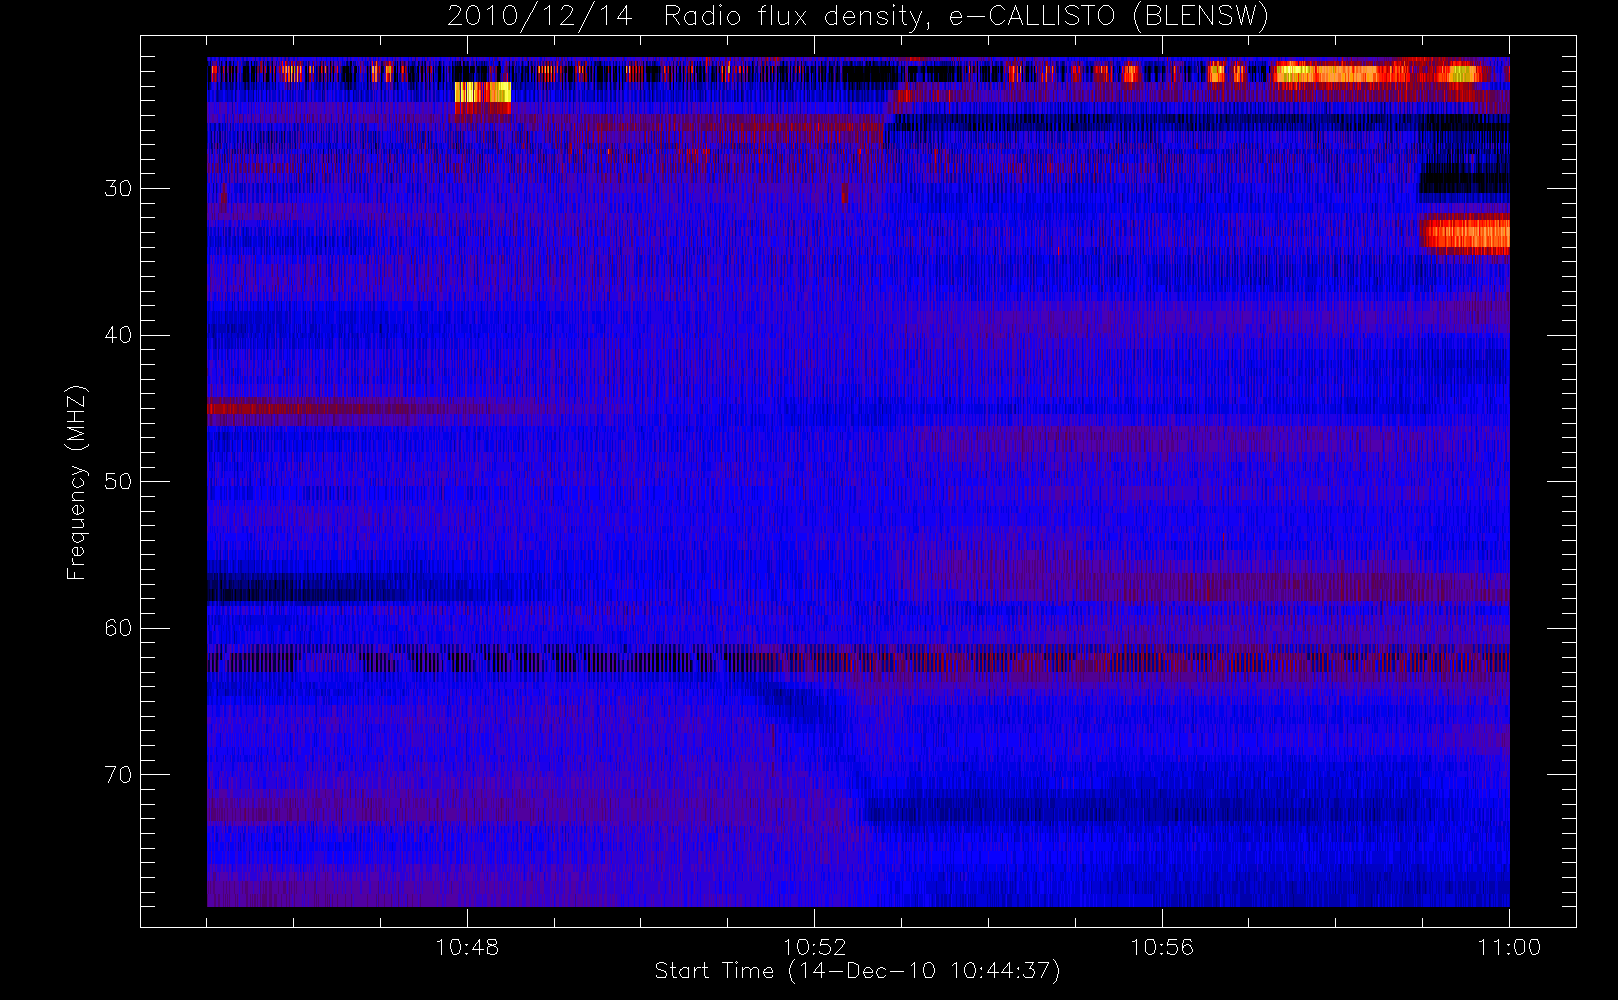
Task: Click the 50 frequency tick label
Action: pos(118,481)
